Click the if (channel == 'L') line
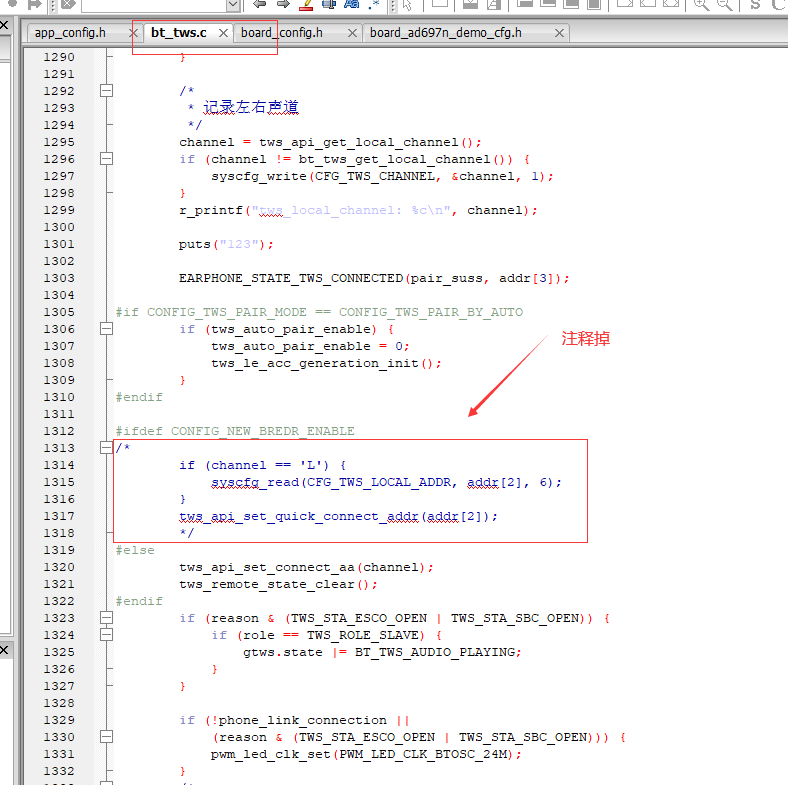Image resolution: width=788 pixels, height=785 pixels. pyautogui.click(x=262, y=465)
